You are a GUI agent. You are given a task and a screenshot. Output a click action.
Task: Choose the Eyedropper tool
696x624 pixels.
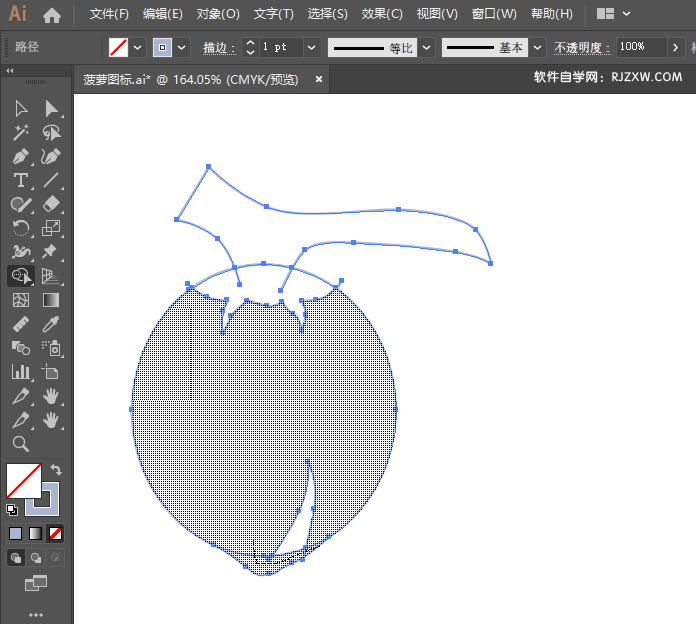[x=52, y=324]
